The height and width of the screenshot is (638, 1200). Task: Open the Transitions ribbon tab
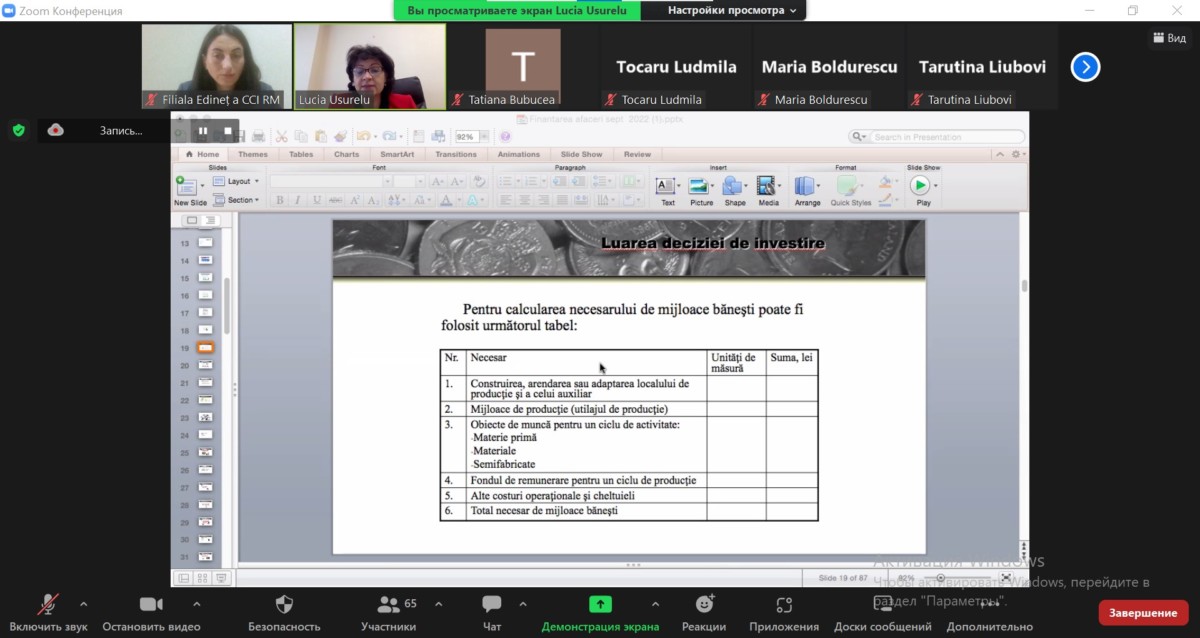[456, 155]
